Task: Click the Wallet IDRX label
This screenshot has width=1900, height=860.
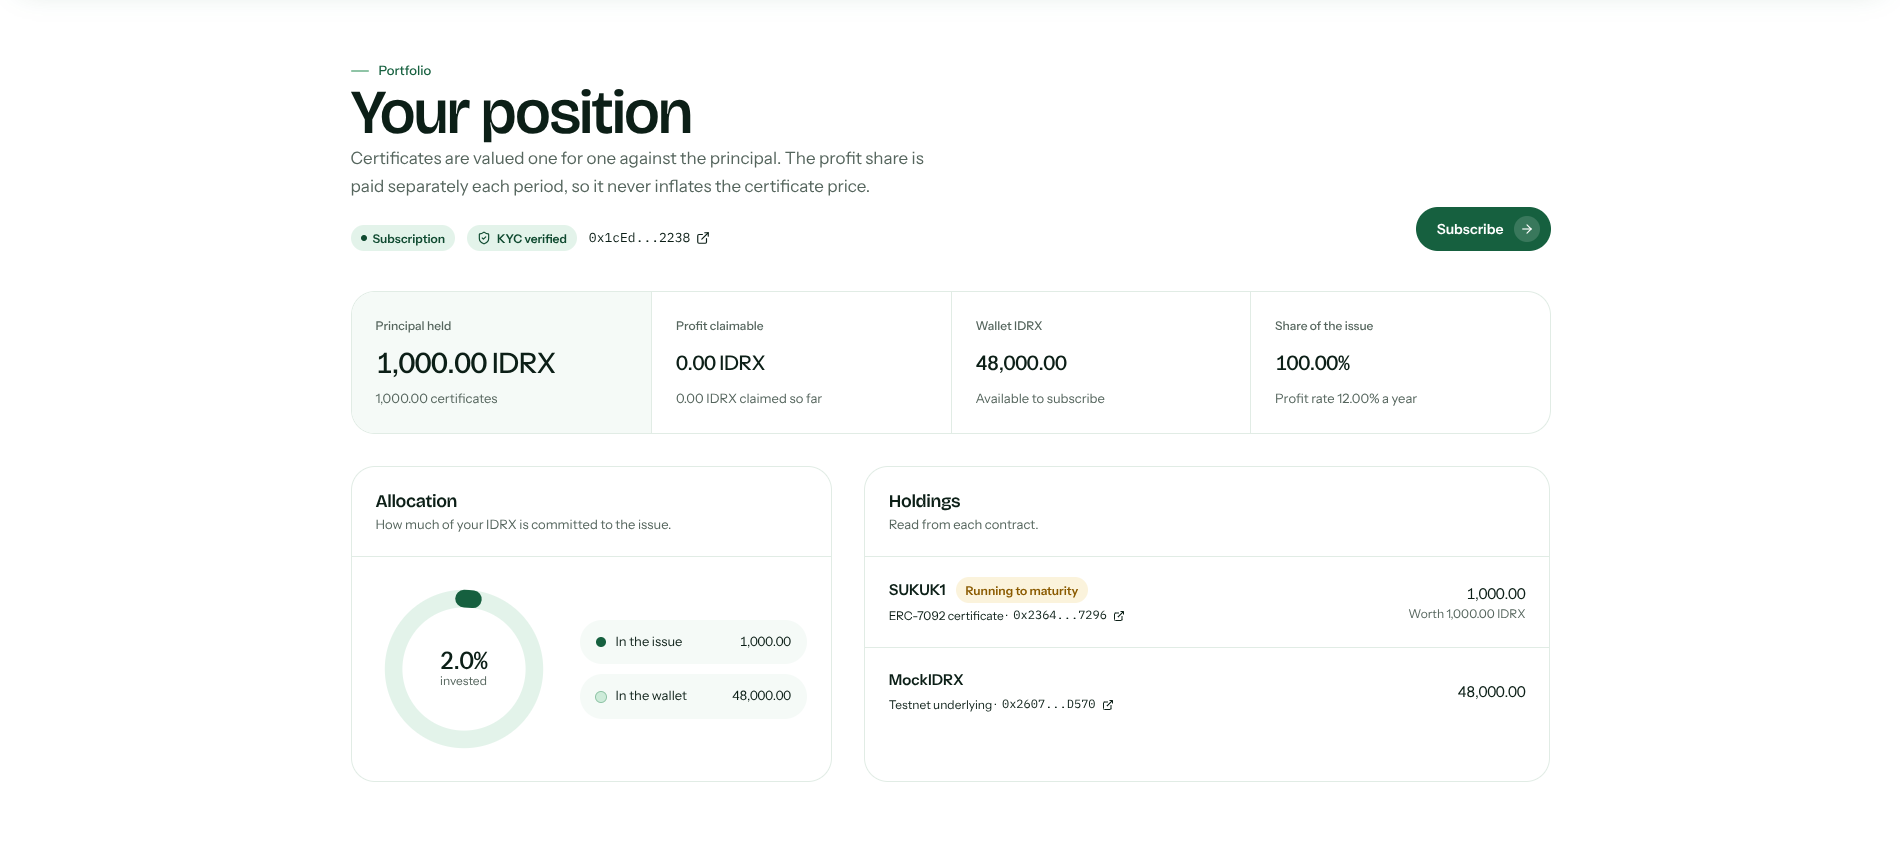Action: click(x=1009, y=326)
